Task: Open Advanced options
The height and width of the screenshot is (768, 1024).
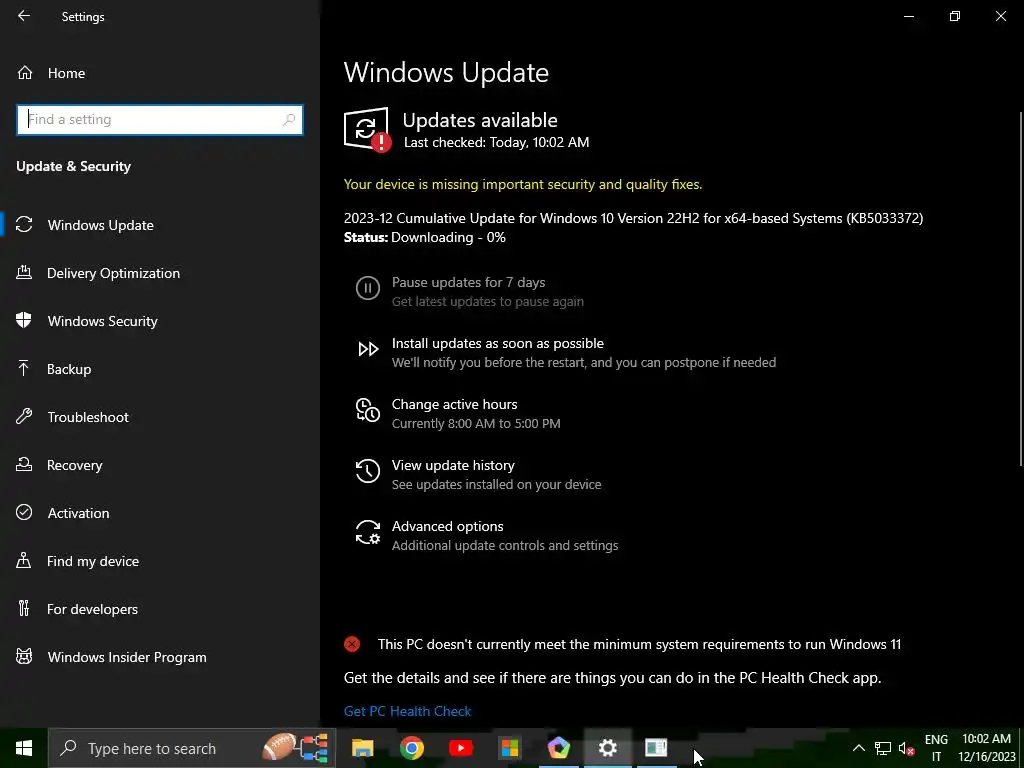Action: pos(447,526)
